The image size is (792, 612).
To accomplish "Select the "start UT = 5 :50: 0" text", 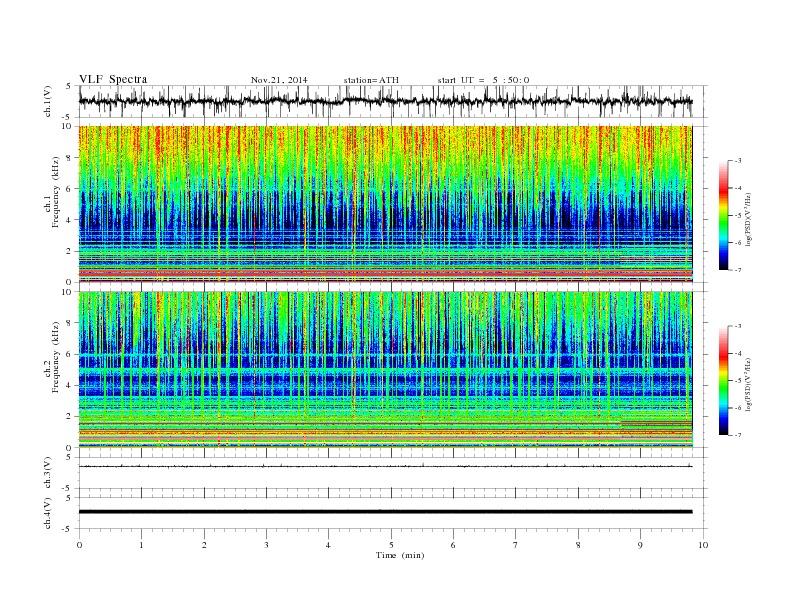I will (x=483, y=80).
